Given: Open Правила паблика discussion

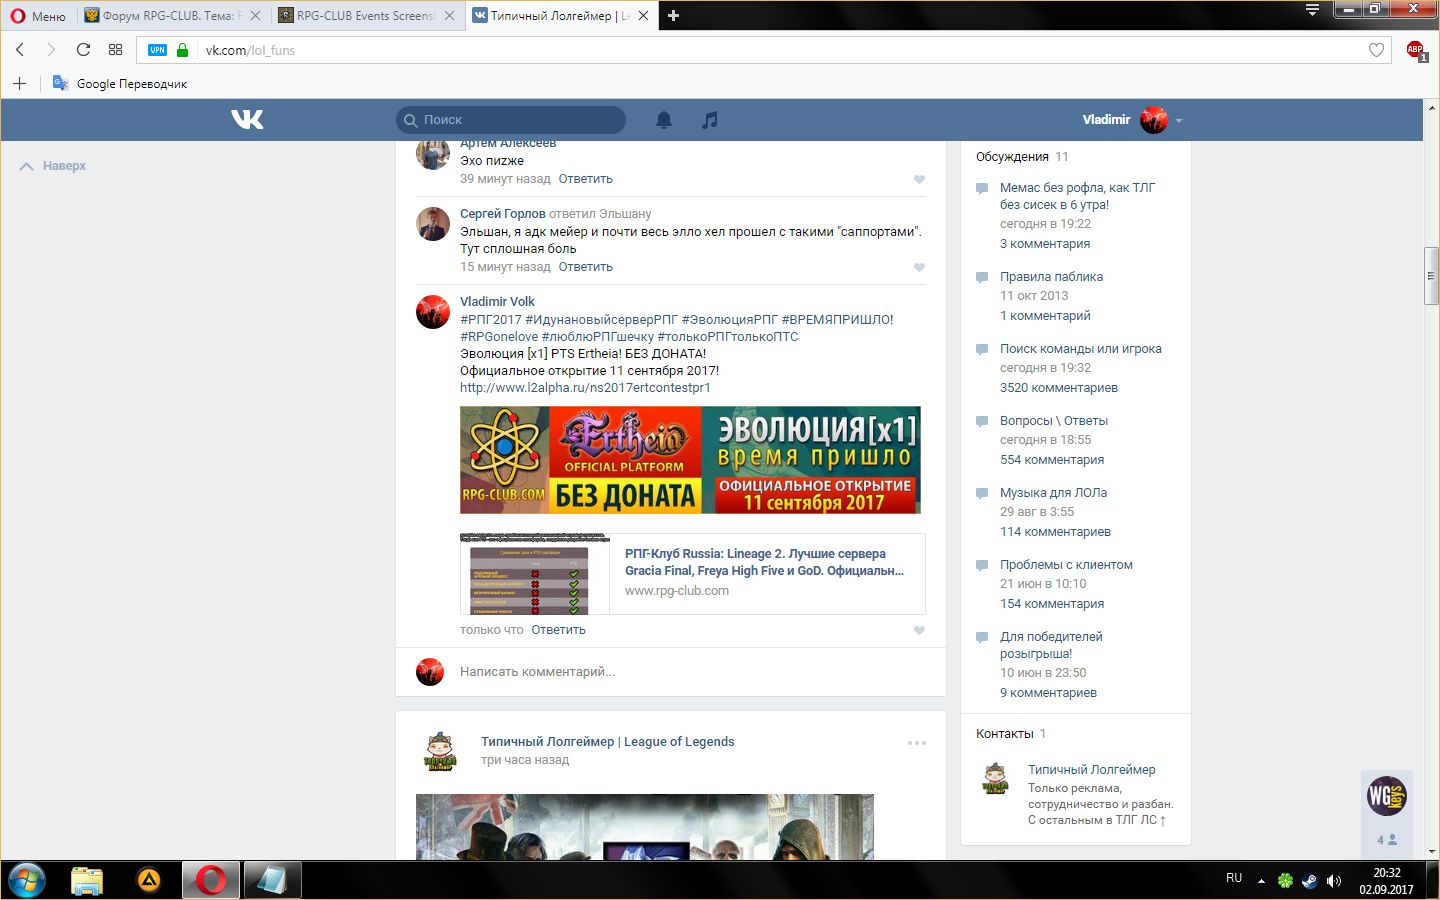Looking at the screenshot, I should [x=1051, y=277].
